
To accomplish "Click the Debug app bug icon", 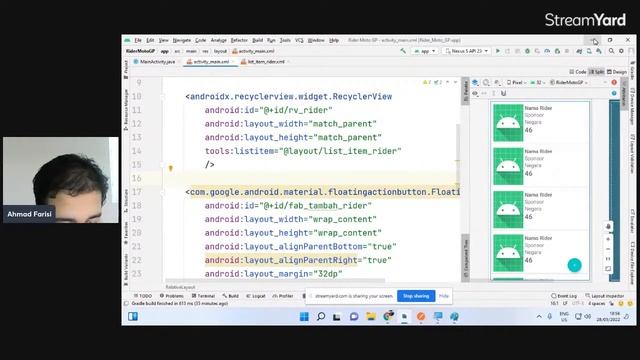I will point(527,51).
